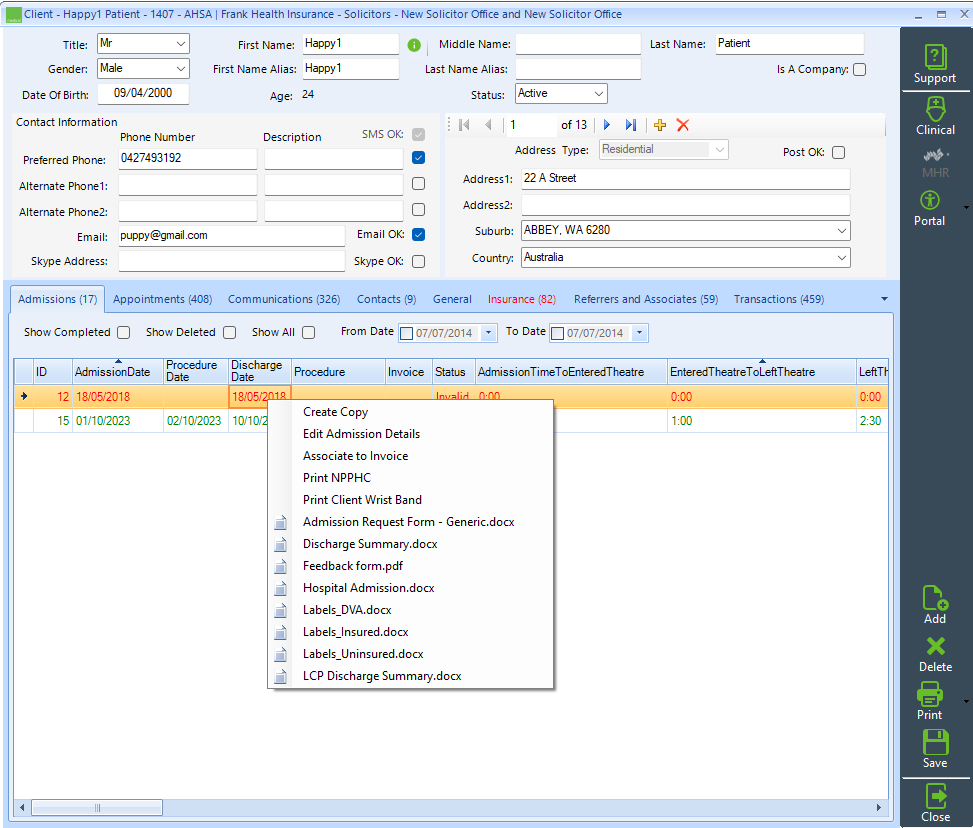The width and height of the screenshot is (973, 828).
Task: Click document icon beside Discharge Summary.docx
Action: coord(280,544)
